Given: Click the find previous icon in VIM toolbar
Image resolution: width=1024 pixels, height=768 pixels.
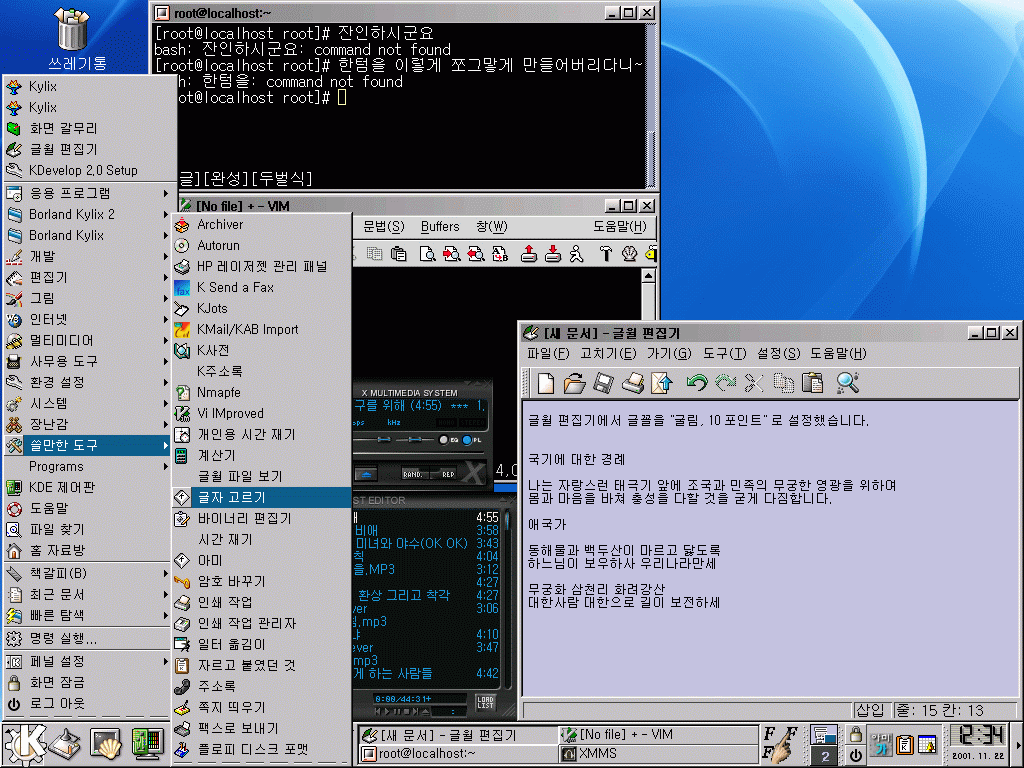Looking at the screenshot, I should (475, 254).
